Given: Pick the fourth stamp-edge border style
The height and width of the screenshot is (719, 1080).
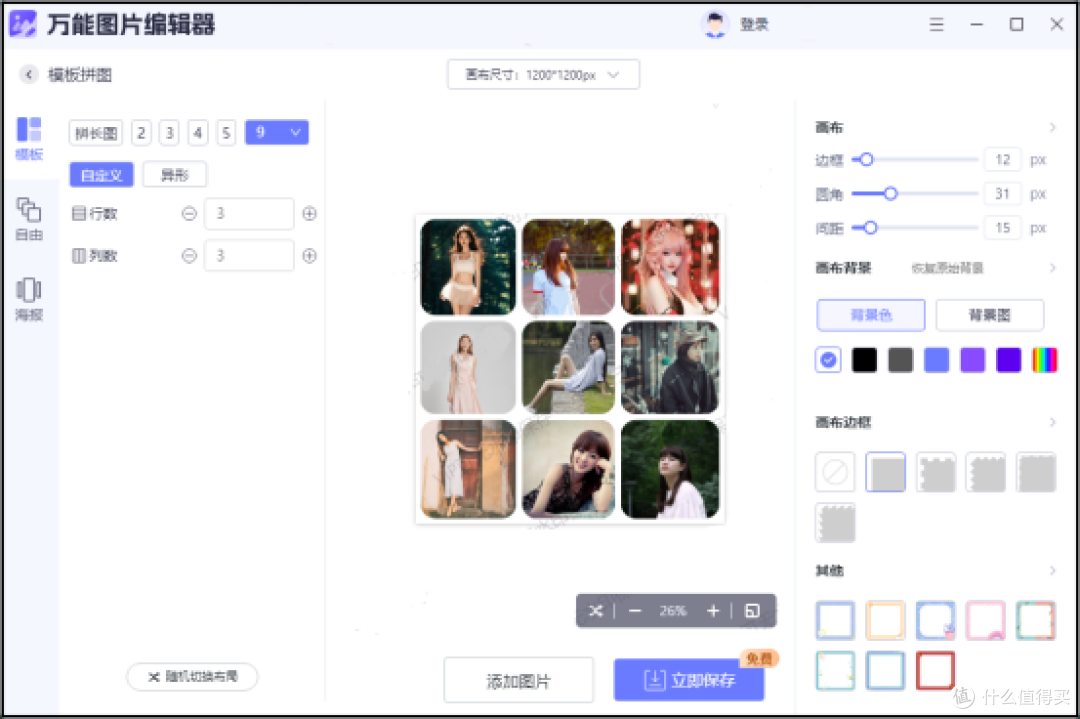Looking at the screenshot, I should click(986, 472).
